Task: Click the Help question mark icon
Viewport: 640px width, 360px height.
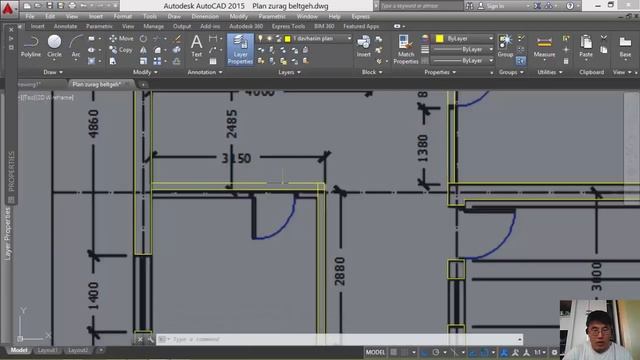Action: 570,6
